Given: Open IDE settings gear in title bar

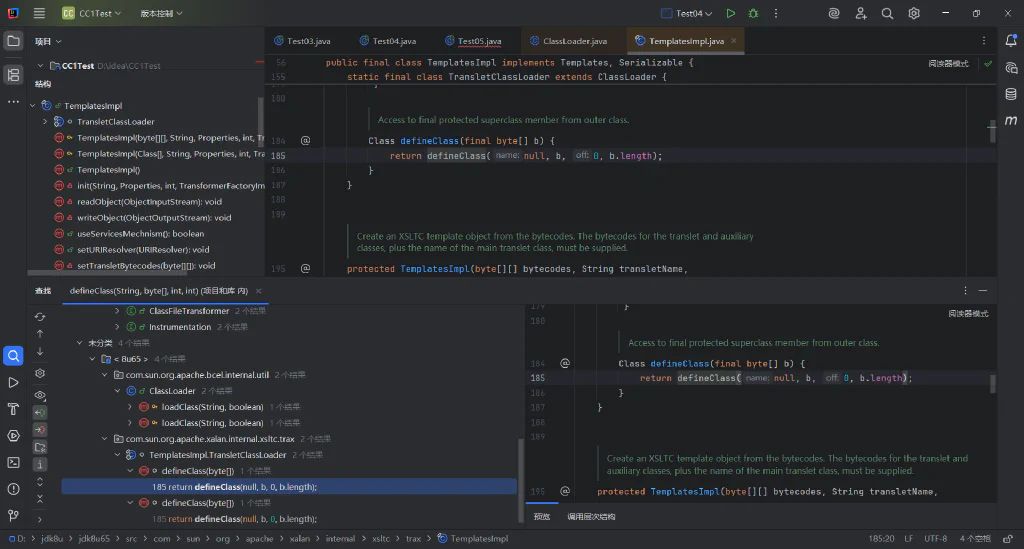Looking at the screenshot, I should point(914,13).
